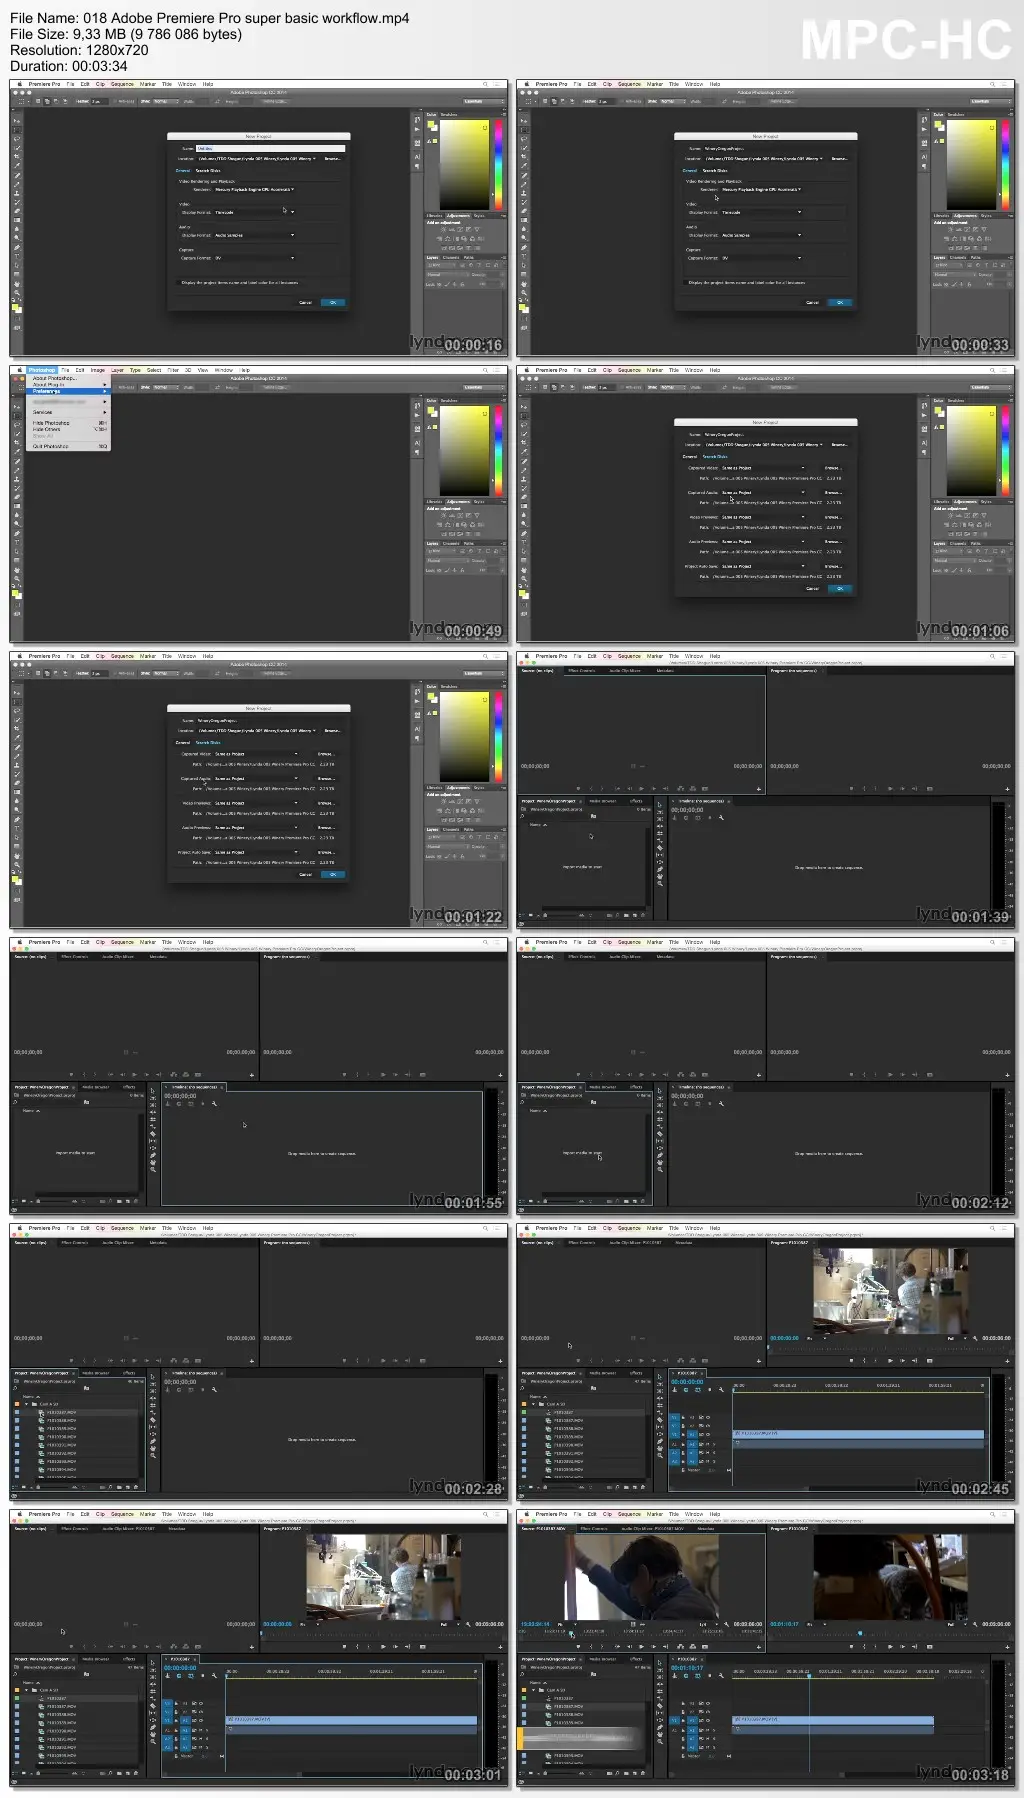Open the Character panel icon in the 00:00:49 frame

coord(417,442)
